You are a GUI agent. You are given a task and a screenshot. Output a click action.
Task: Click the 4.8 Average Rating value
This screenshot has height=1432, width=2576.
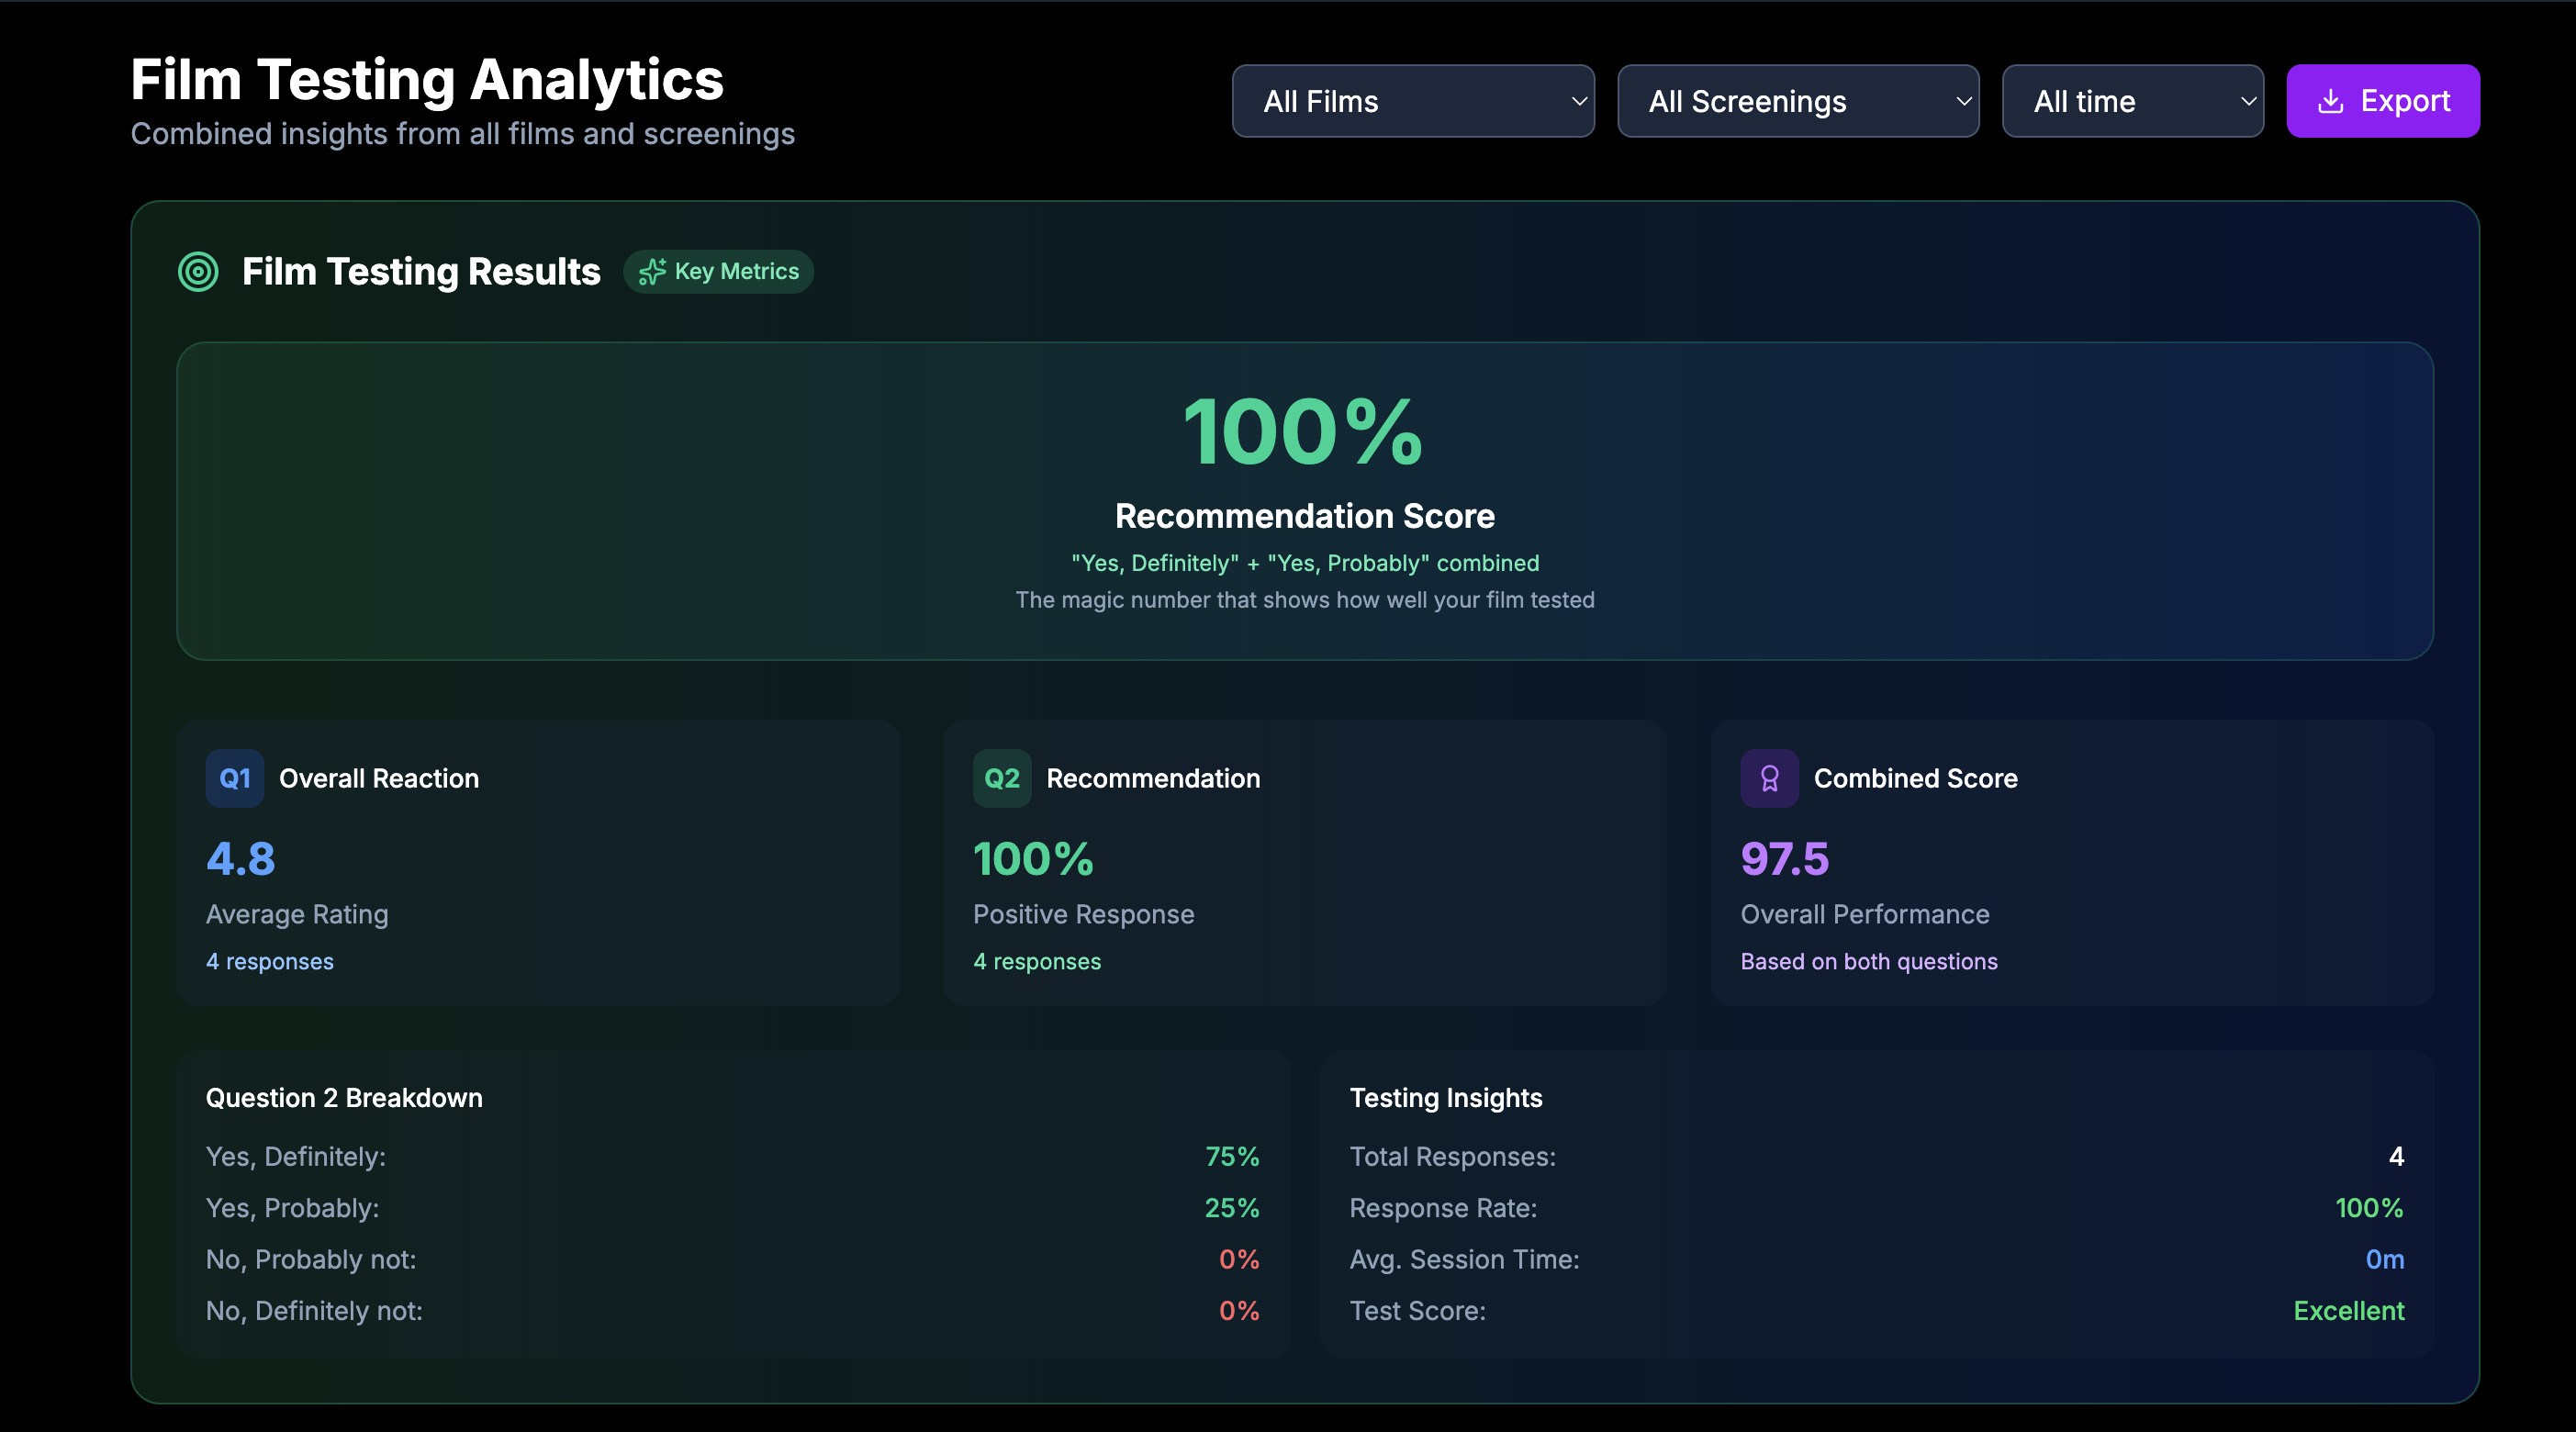click(x=241, y=858)
